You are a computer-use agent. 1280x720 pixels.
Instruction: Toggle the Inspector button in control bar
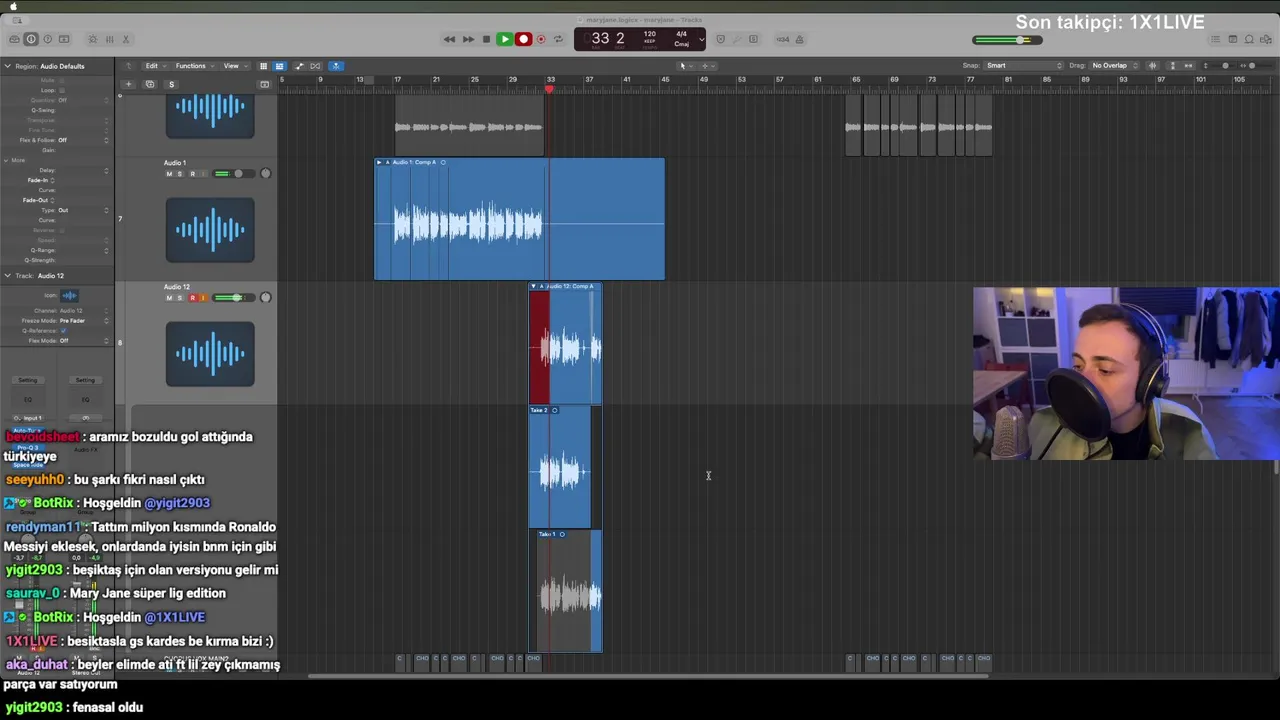[x=31, y=39]
